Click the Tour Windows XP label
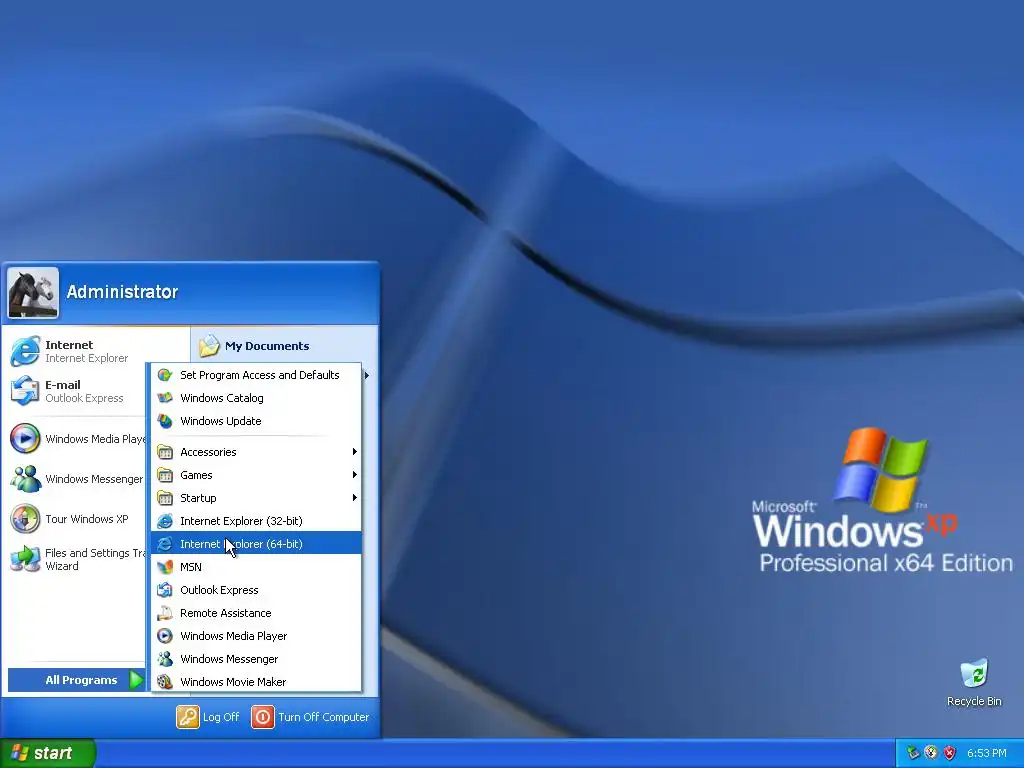 tap(87, 519)
